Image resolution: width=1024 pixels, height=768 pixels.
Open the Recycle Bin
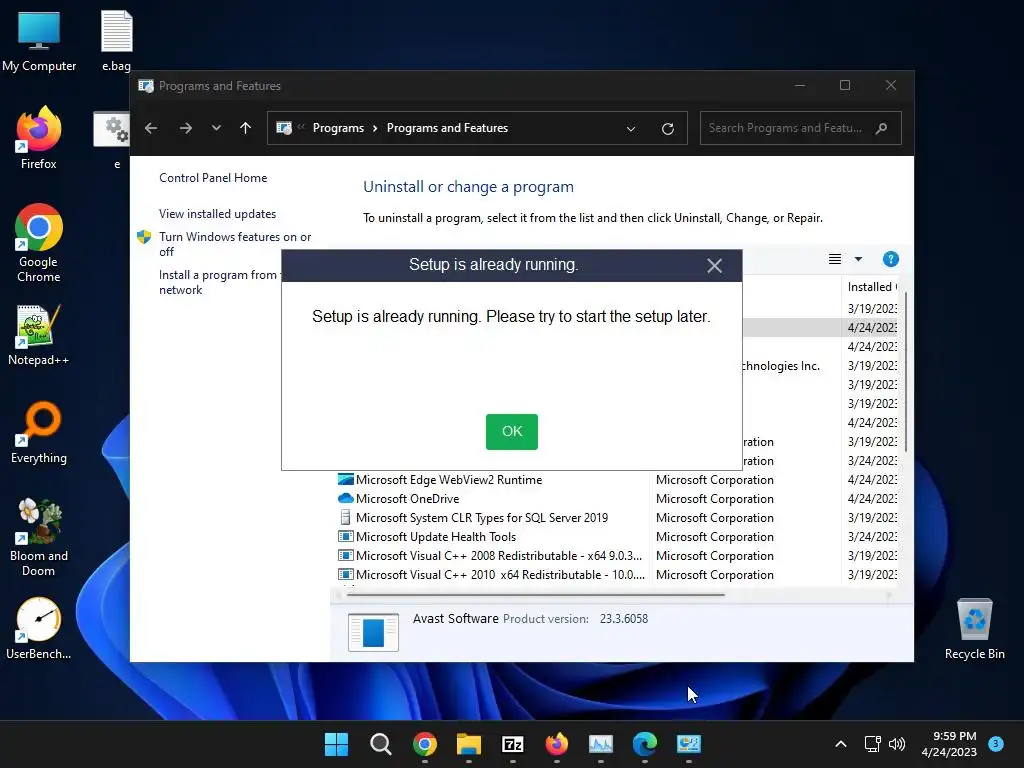[974, 629]
